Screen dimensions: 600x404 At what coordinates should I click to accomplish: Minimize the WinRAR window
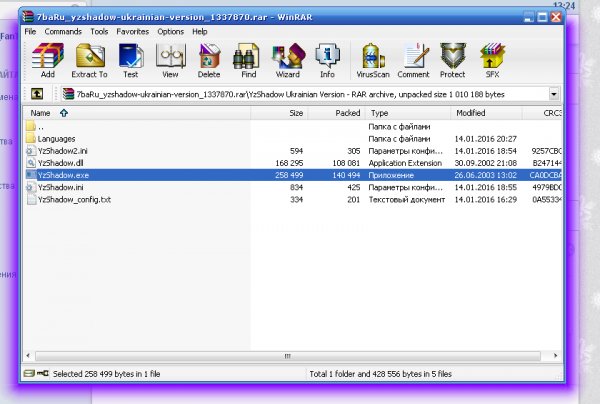click(x=528, y=17)
